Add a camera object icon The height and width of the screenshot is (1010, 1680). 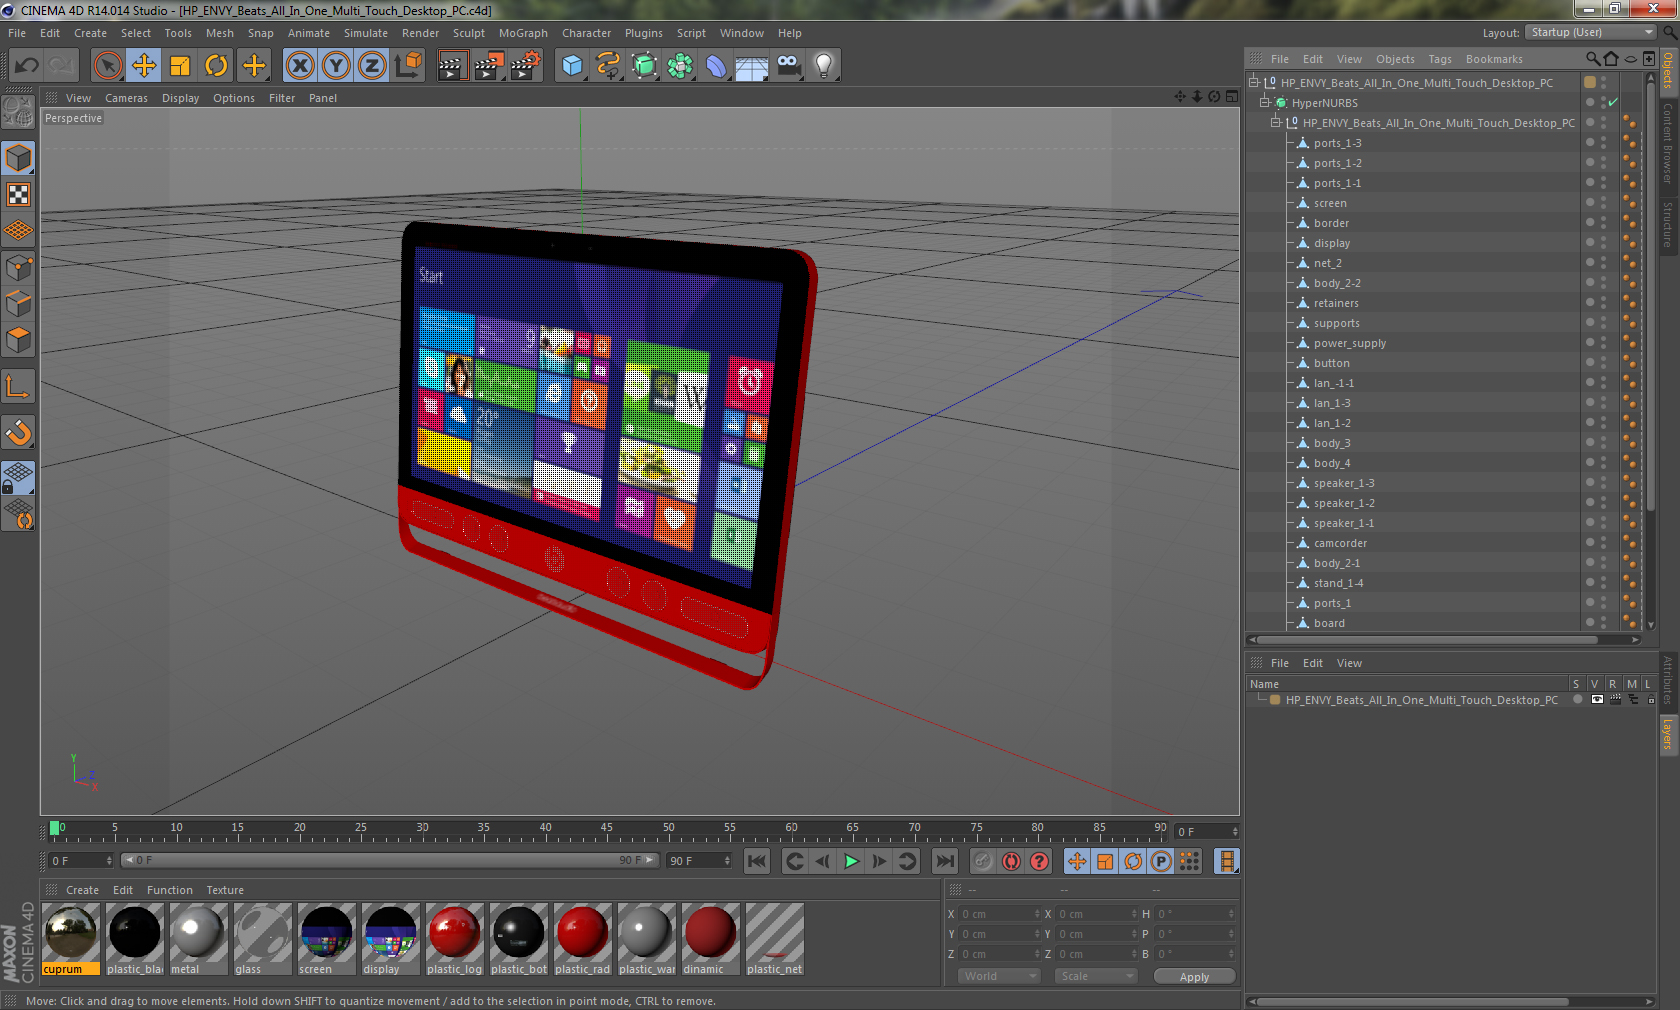(x=788, y=66)
